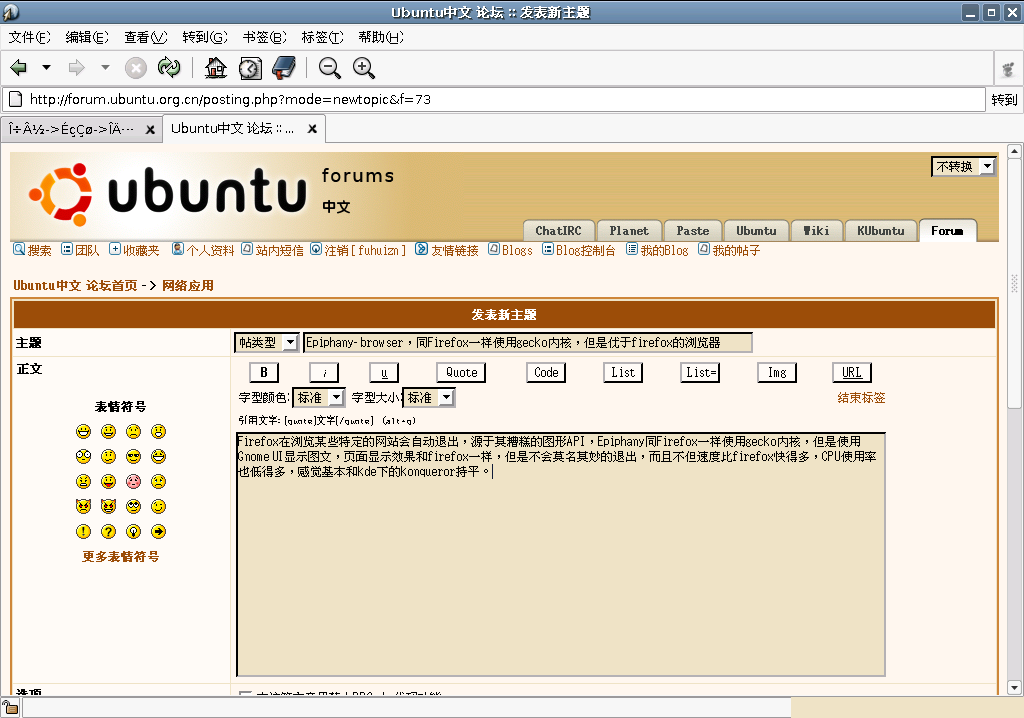Switch to the ChatIRC site tab
The width and height of the screenshot is (1024, 718).
coord(558,231)
